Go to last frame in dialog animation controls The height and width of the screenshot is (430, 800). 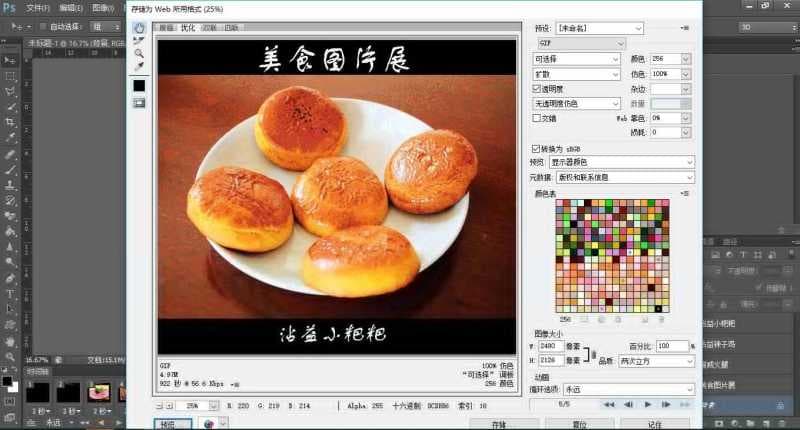pyautogui.click(x=685, y=404)
